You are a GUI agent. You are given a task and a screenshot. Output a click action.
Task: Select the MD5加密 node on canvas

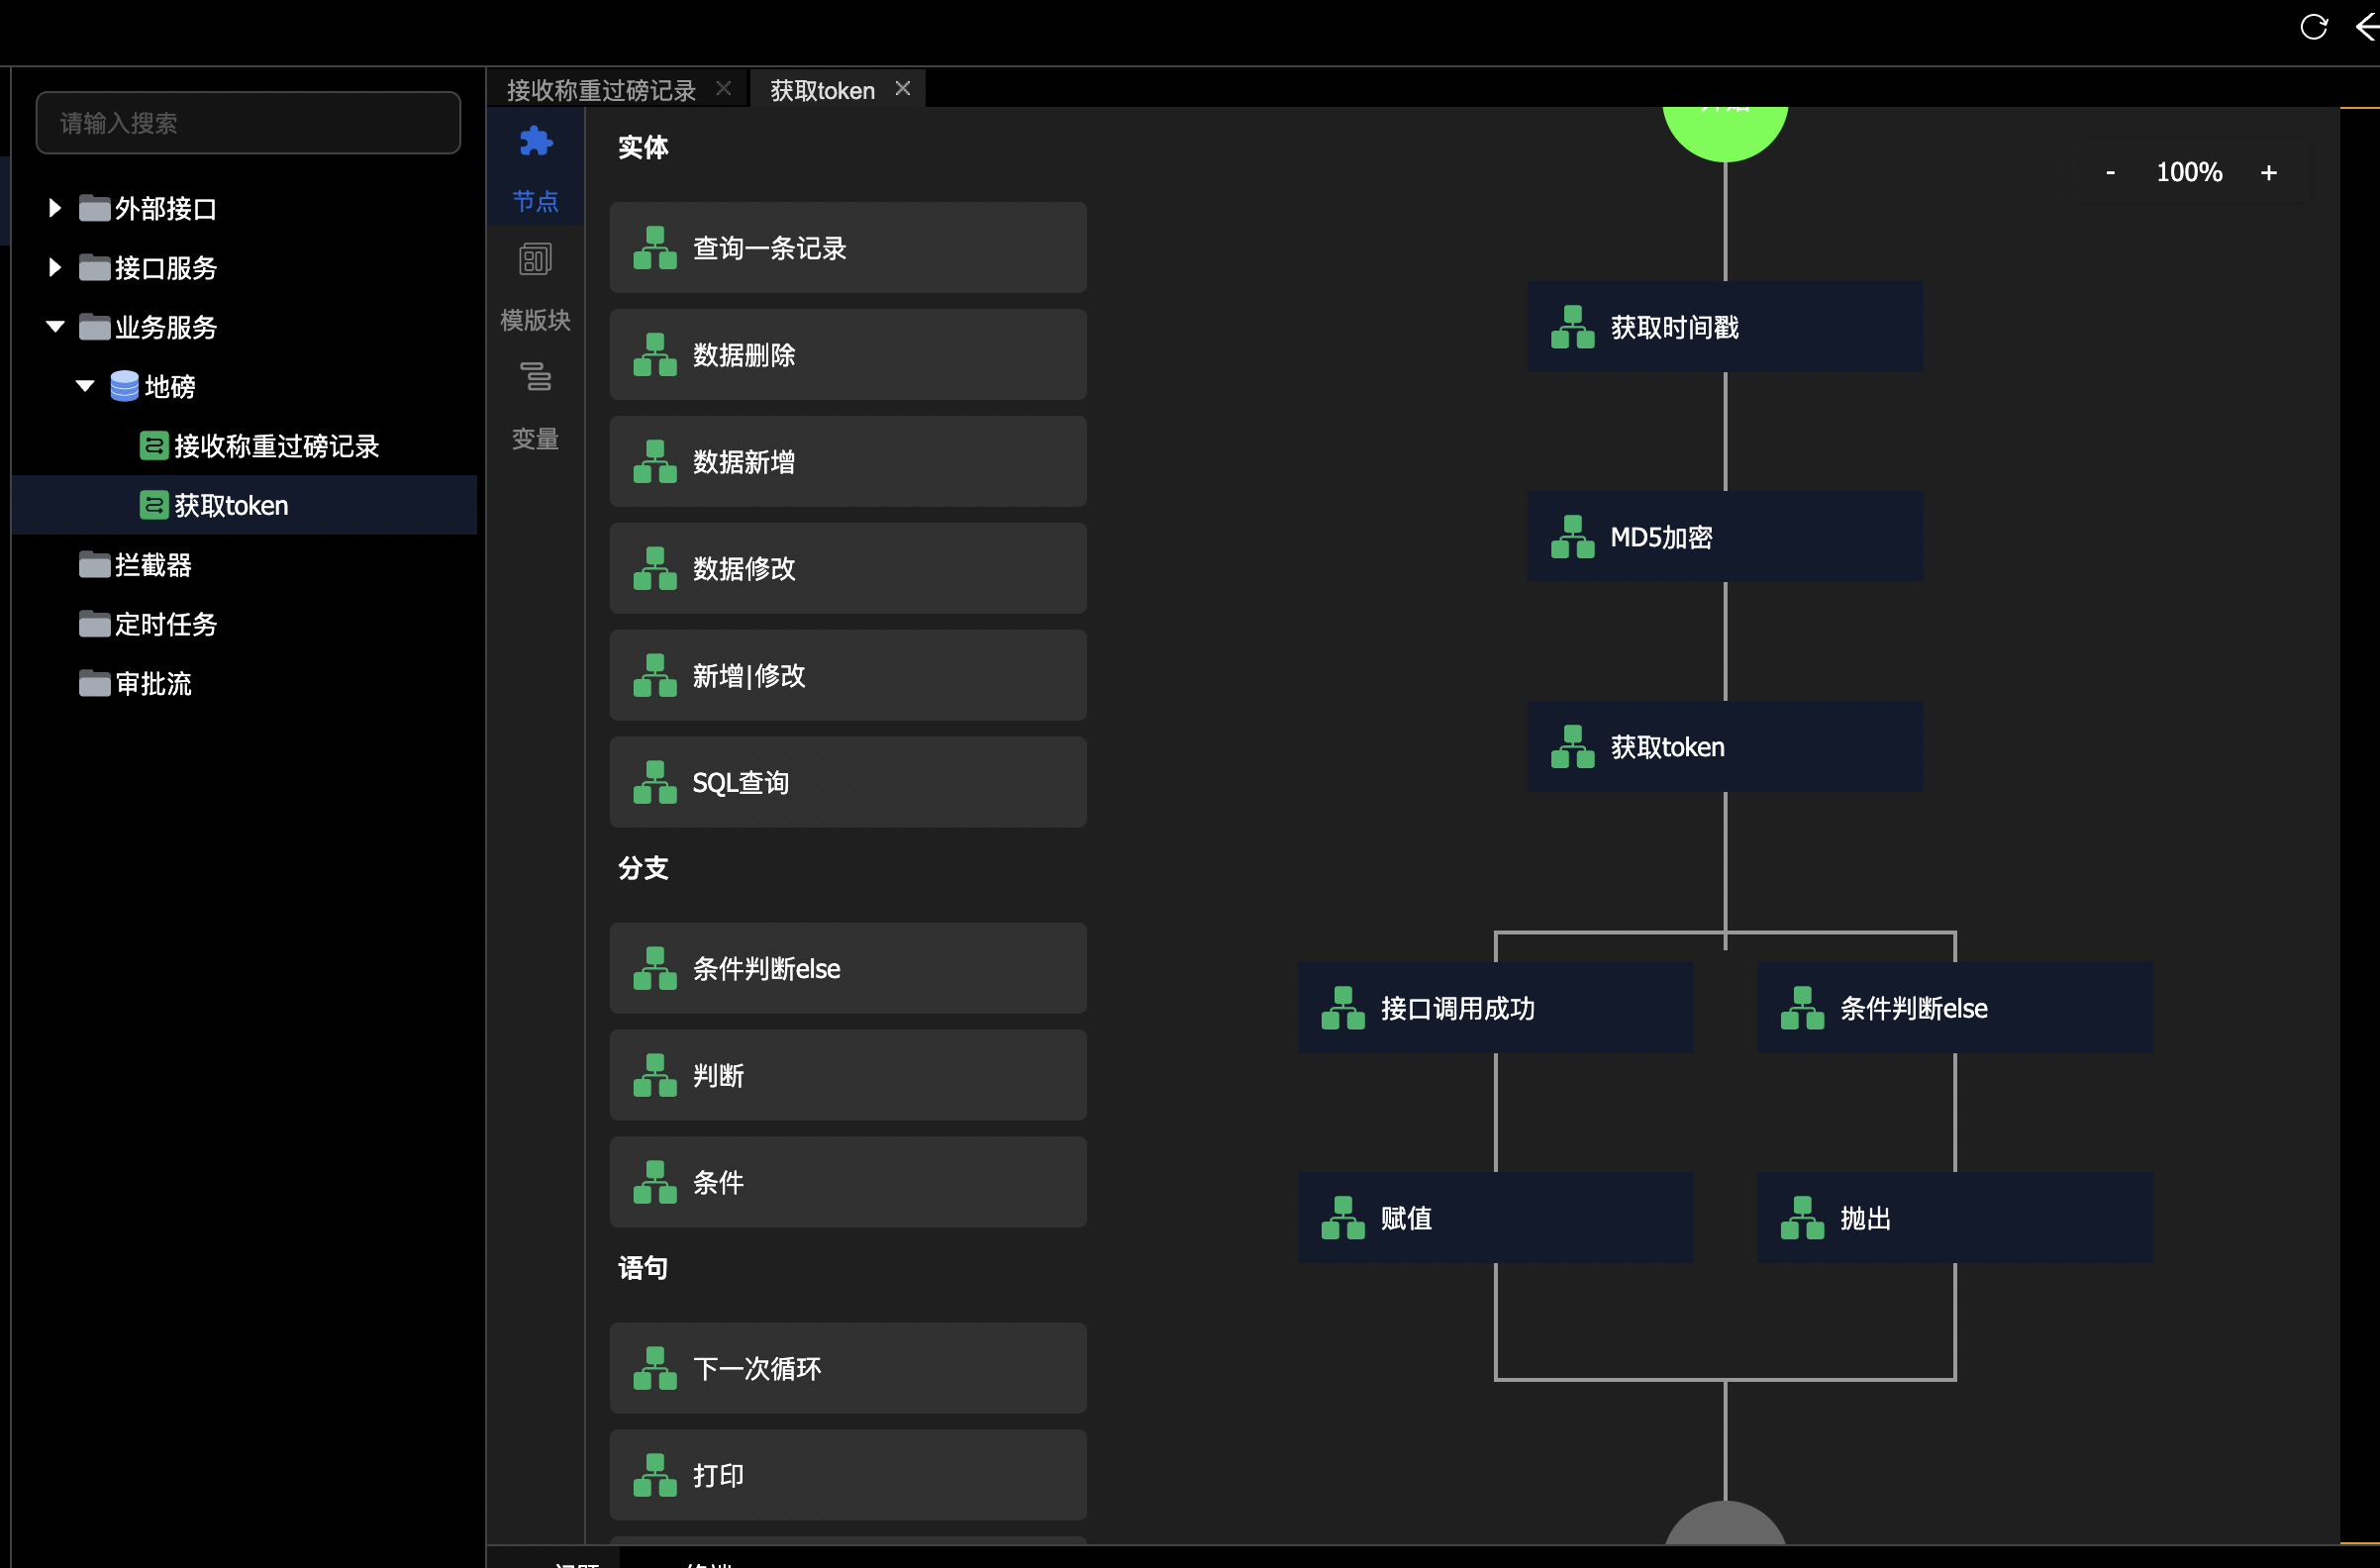coord(1724,537)
